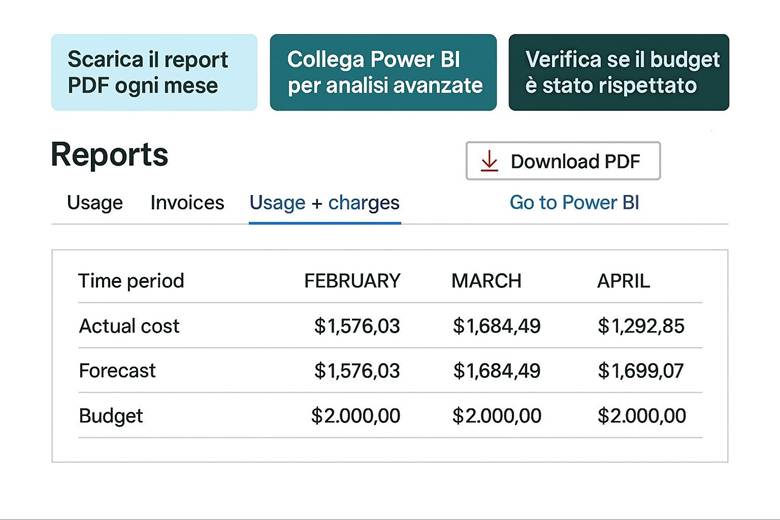Image resolution: width=780 pixels, height=520 pixels.
Task: Click the 'Collega Power BI' callout box
Action: 383,72
